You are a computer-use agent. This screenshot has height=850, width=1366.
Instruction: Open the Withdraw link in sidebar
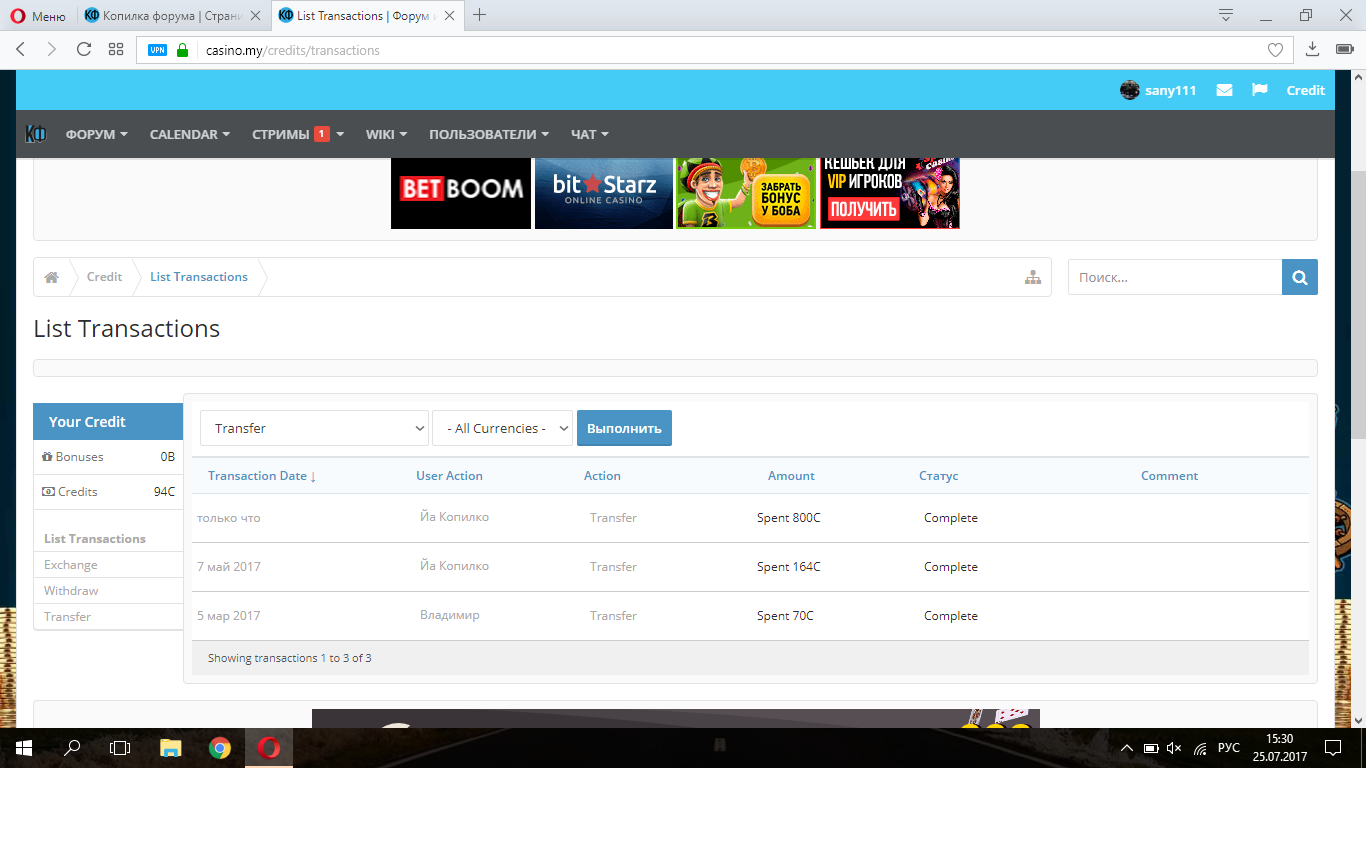[x=71, y=591]
